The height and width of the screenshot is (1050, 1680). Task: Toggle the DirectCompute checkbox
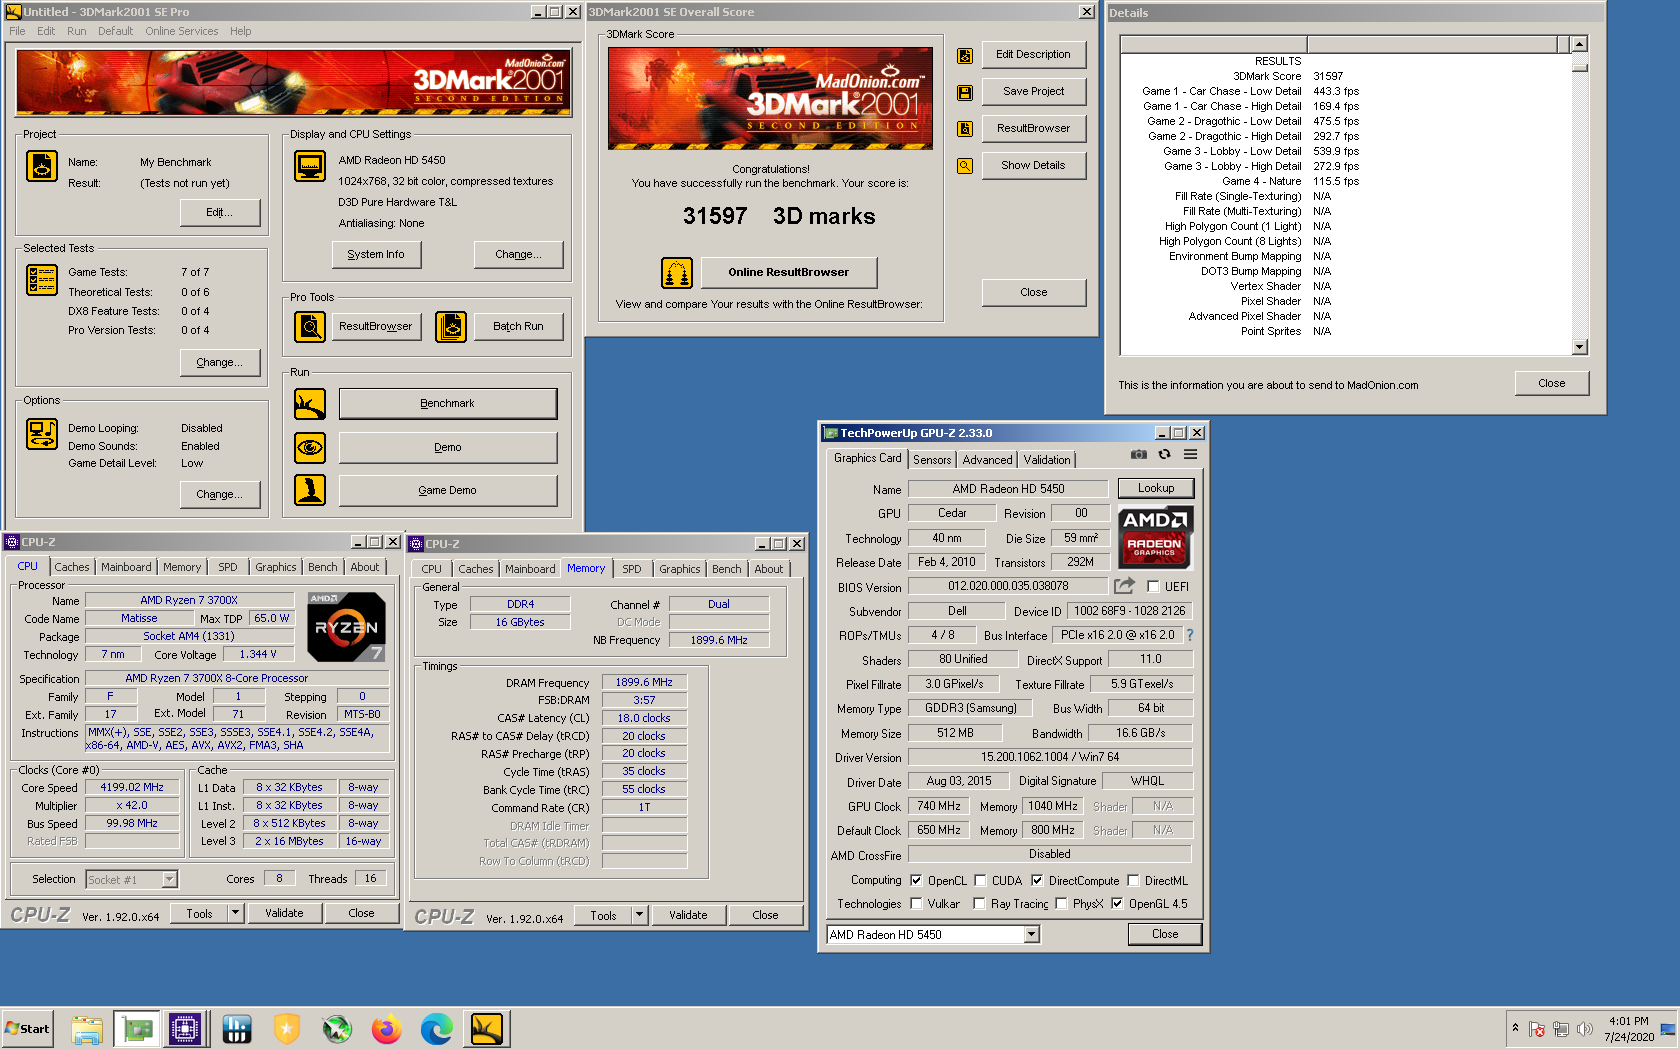click(x=1037, y=881)
